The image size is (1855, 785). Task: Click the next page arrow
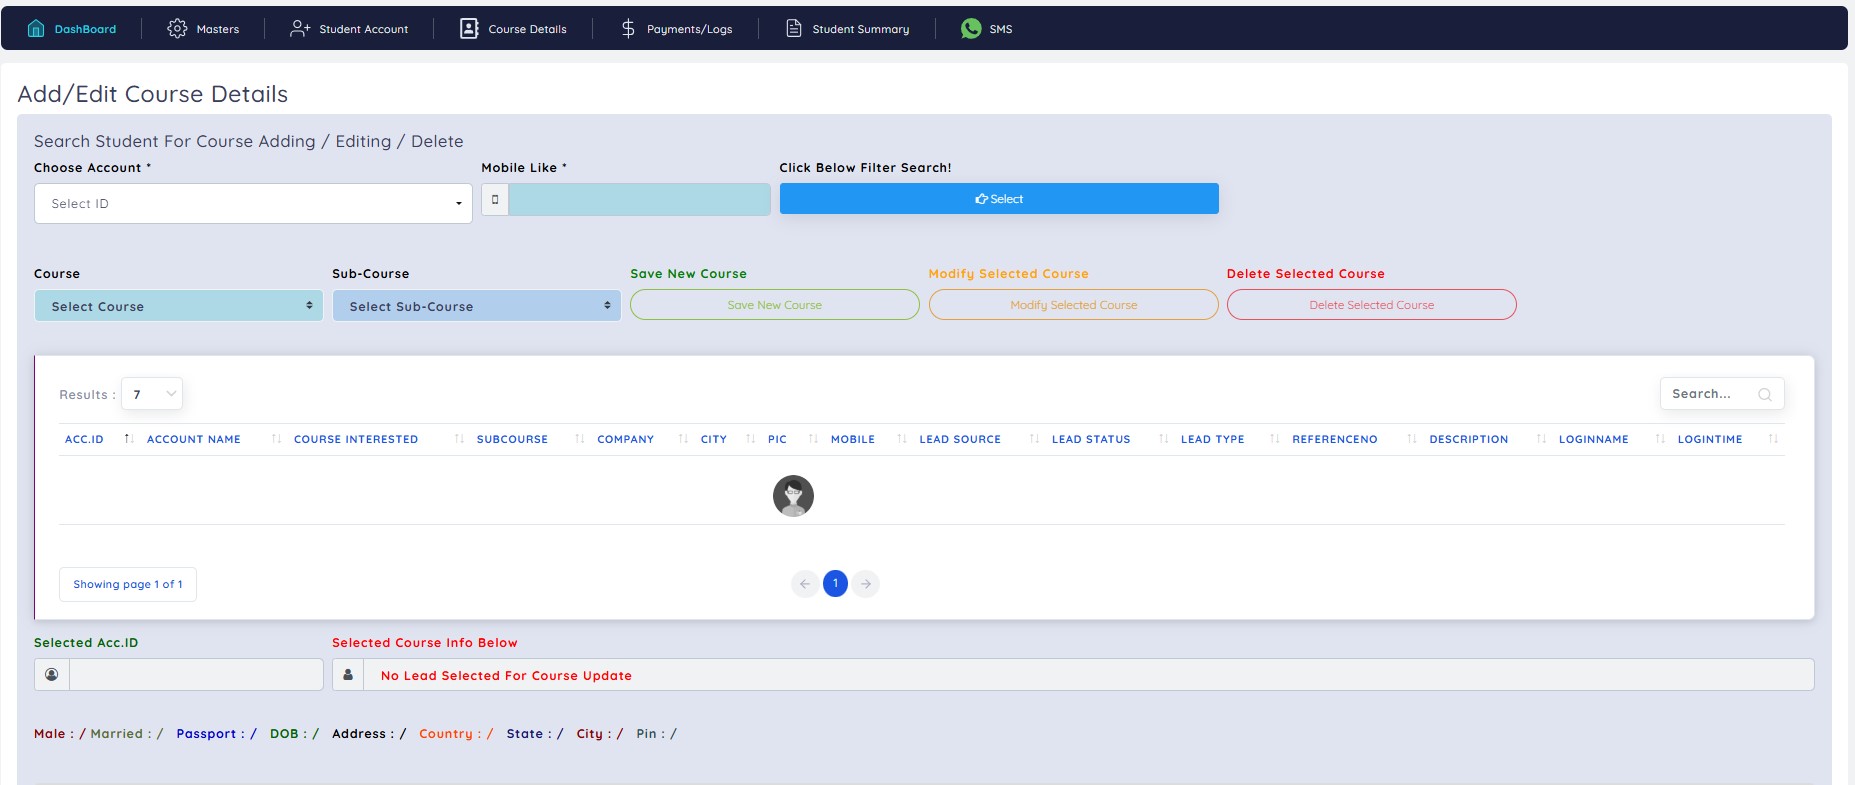866,584
